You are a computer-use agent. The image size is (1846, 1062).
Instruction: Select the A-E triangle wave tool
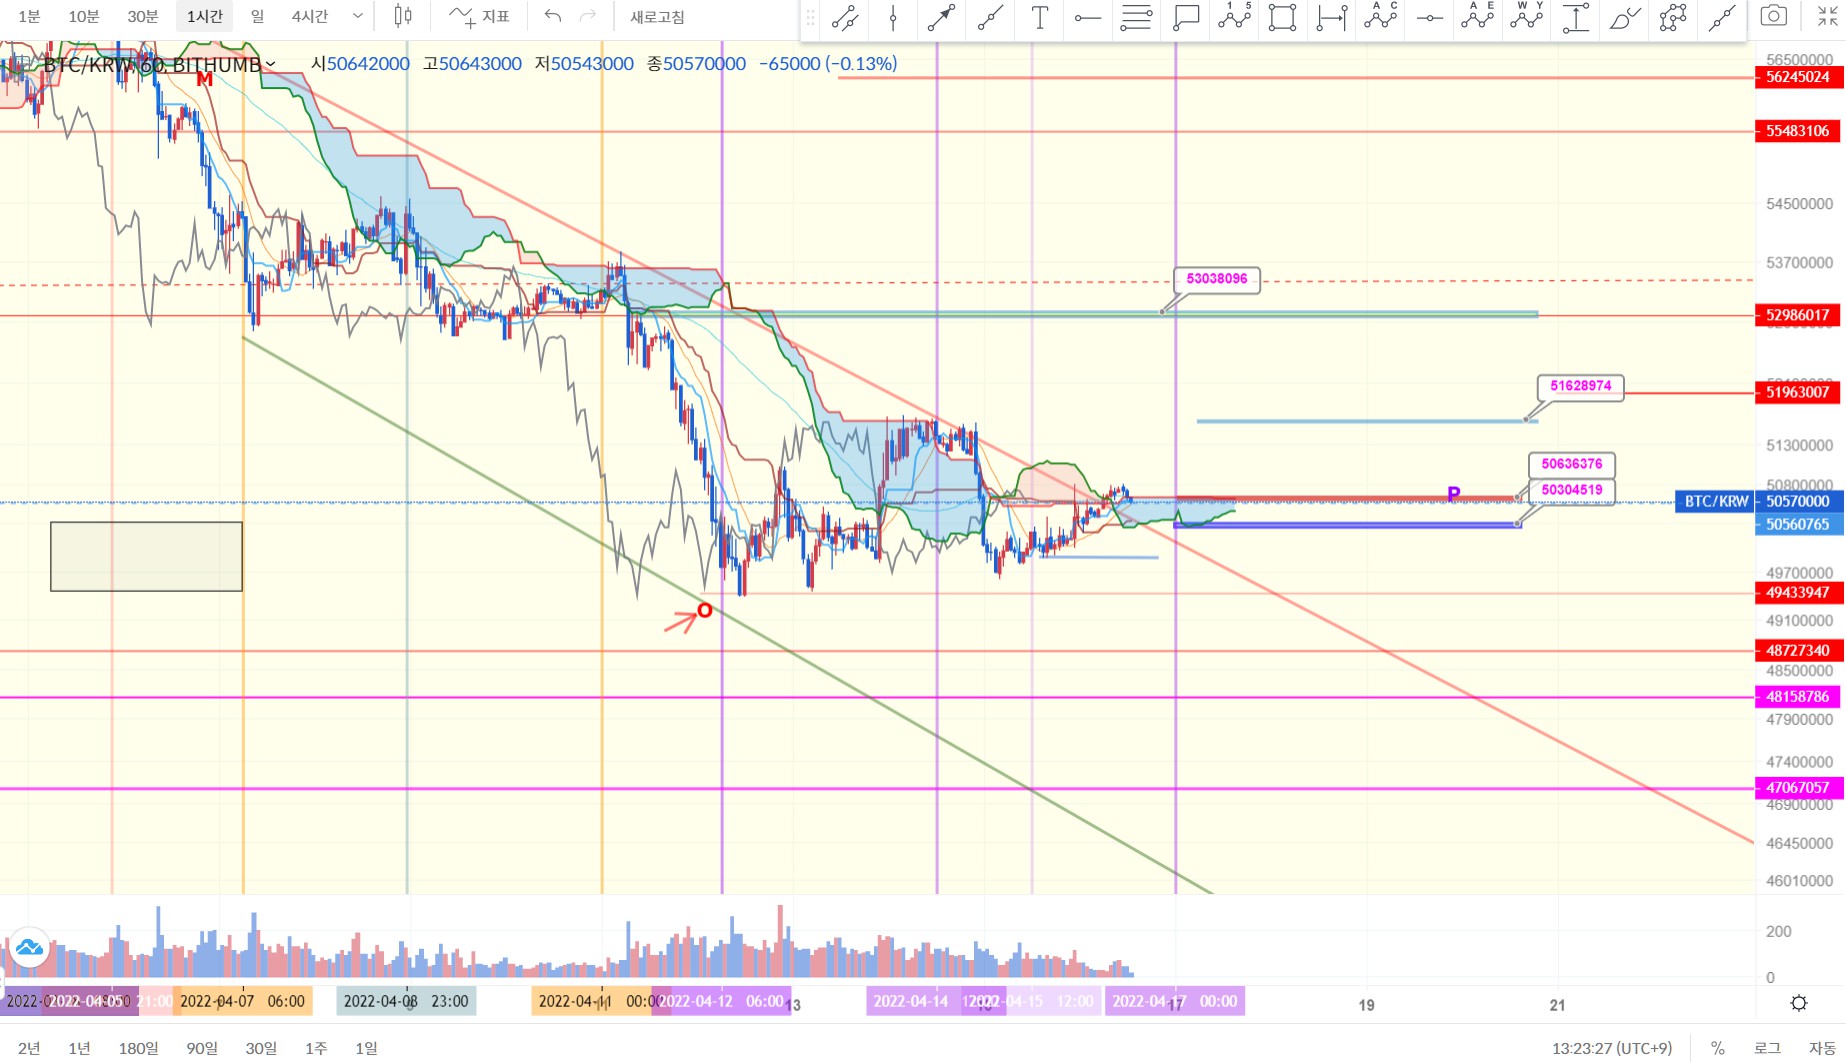coord(1478,17)
